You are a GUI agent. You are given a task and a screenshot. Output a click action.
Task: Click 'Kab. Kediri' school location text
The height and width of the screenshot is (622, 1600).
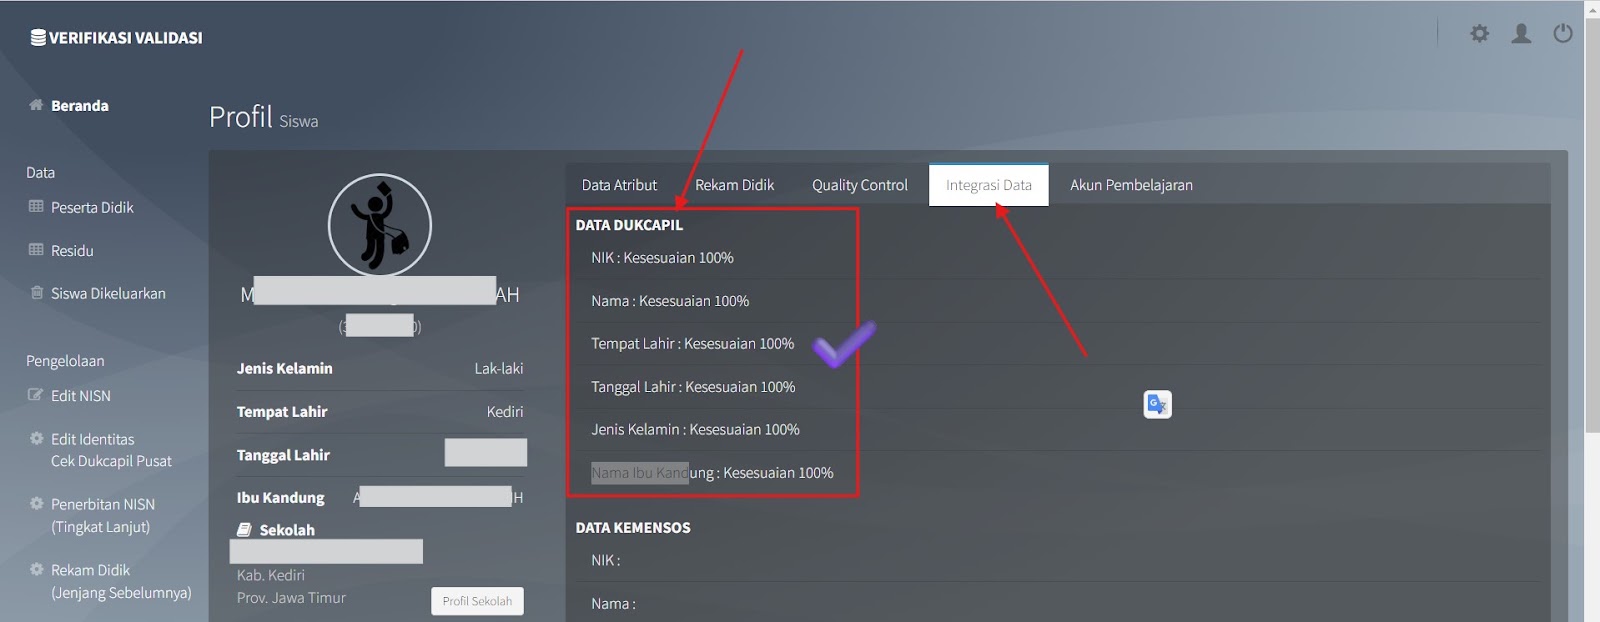(x=271, y=575)
